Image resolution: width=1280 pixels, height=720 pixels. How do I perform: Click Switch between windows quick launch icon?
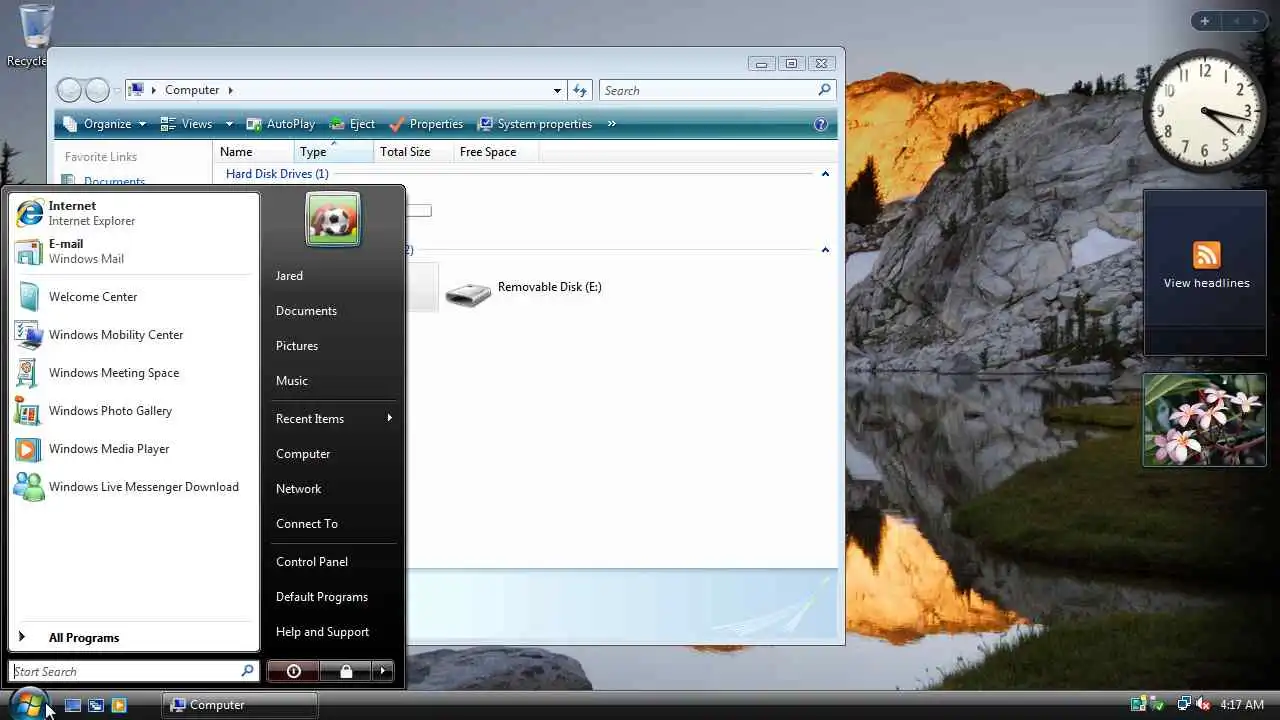pyautogui.click(x=96, y=705)
